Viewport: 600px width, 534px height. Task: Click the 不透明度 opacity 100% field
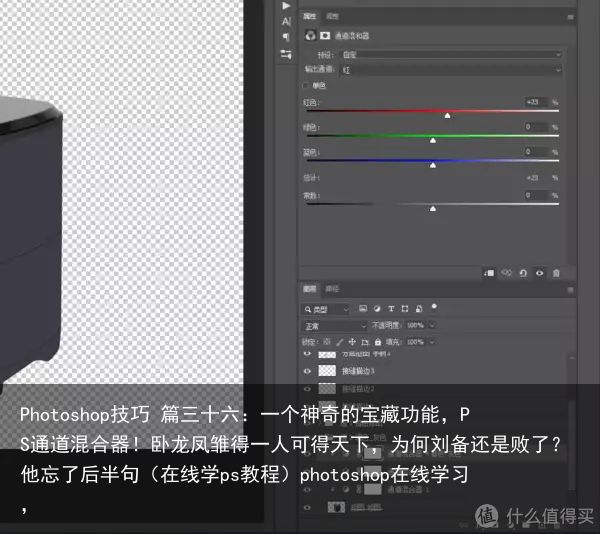coord(416,325)
